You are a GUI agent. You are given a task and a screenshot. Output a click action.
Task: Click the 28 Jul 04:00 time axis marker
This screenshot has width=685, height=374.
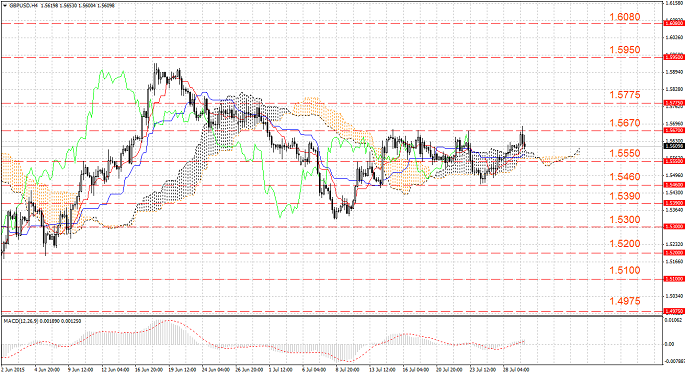[516, 370]
